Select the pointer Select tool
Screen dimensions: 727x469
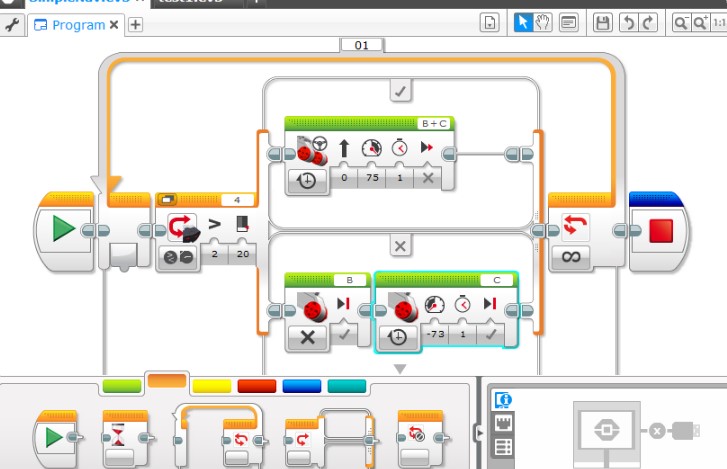click(523, 24)
